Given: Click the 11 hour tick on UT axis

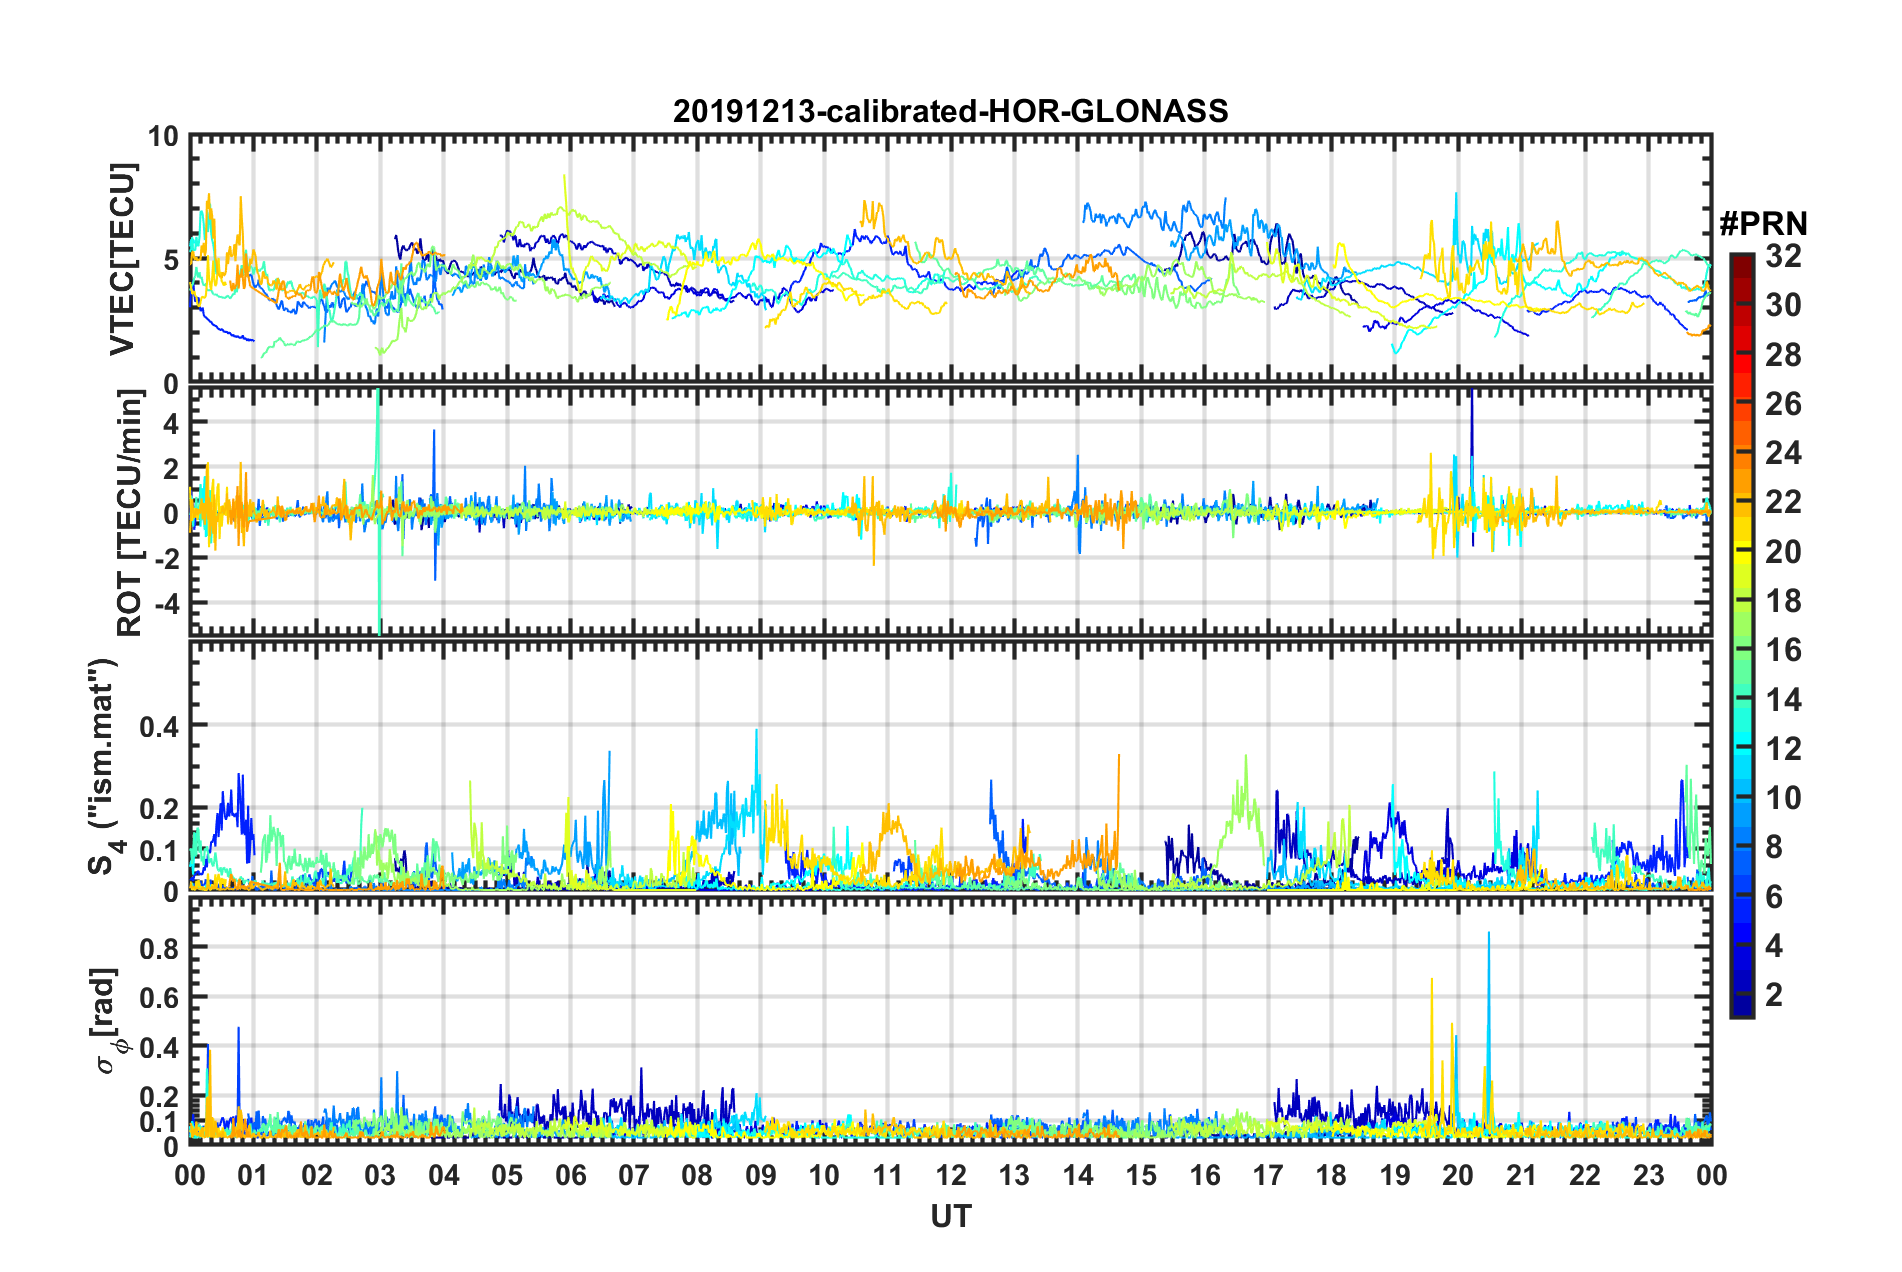Looking at the screenshot, I should point(888,1175).
